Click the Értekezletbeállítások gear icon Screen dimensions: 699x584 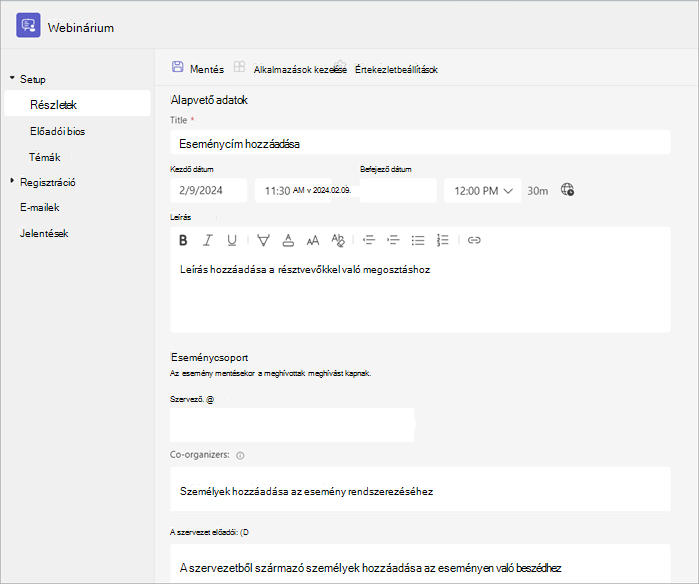point(340,66)
